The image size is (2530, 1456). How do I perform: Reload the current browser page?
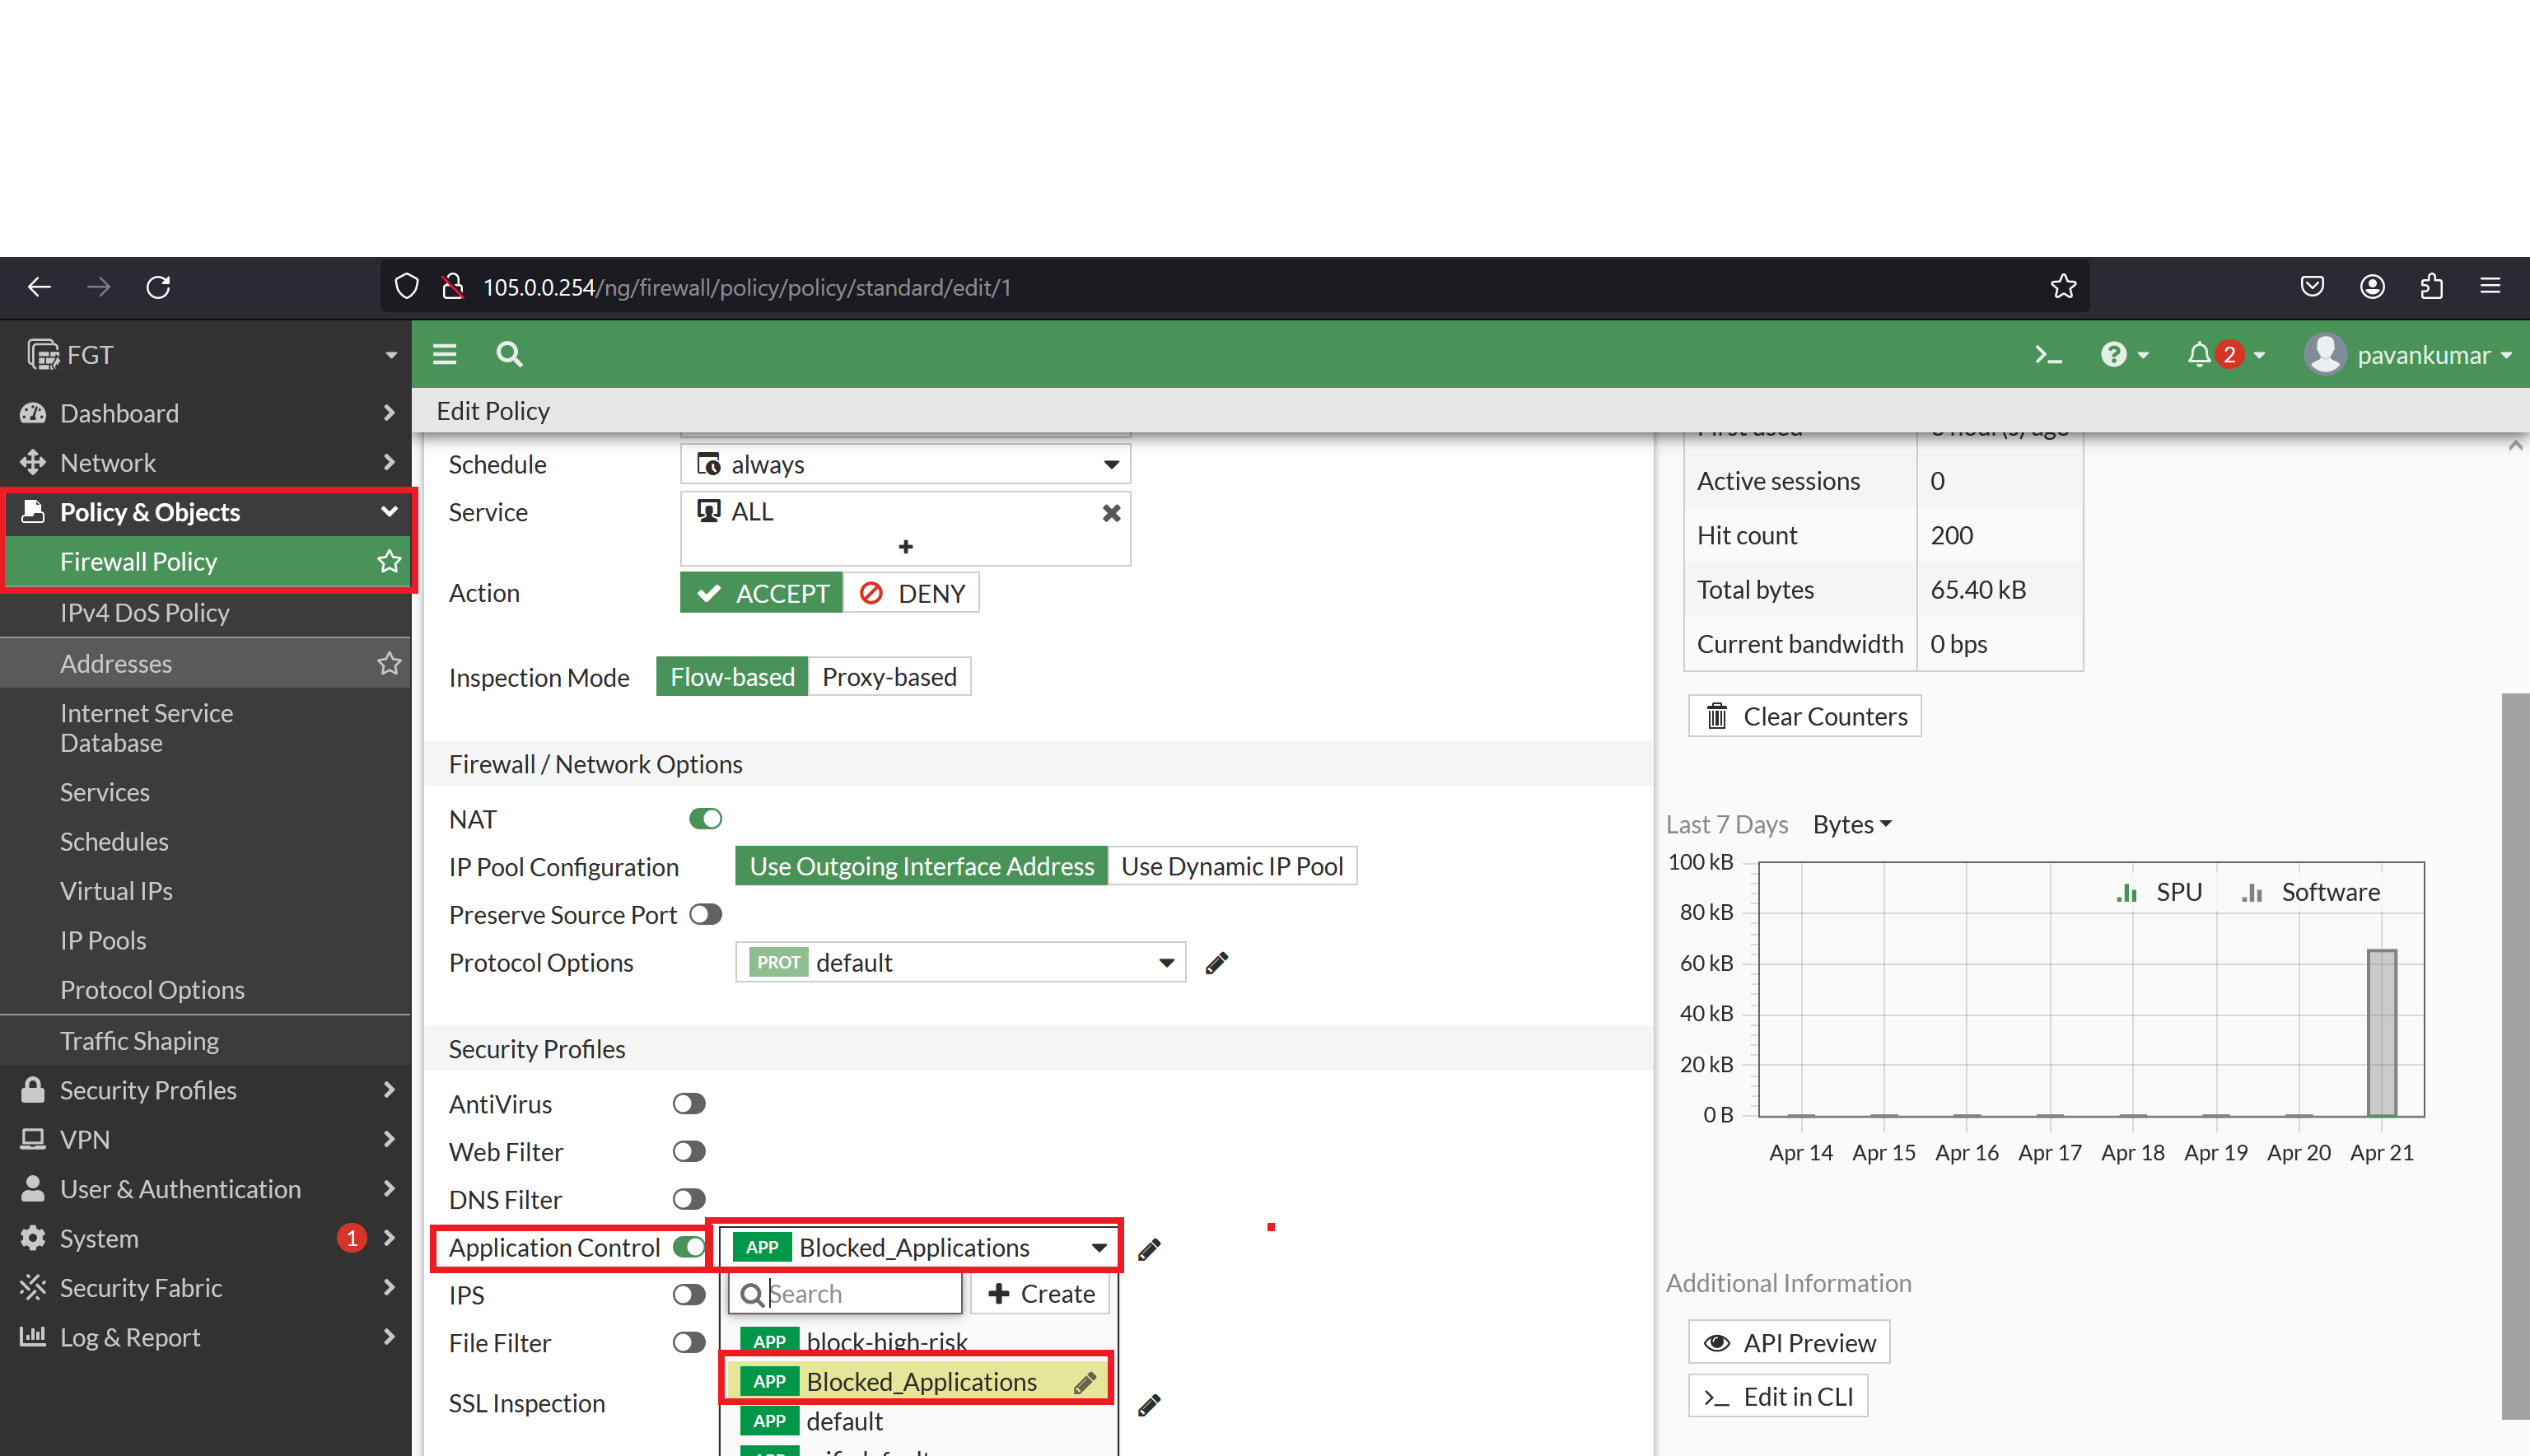tap(158, 287)
